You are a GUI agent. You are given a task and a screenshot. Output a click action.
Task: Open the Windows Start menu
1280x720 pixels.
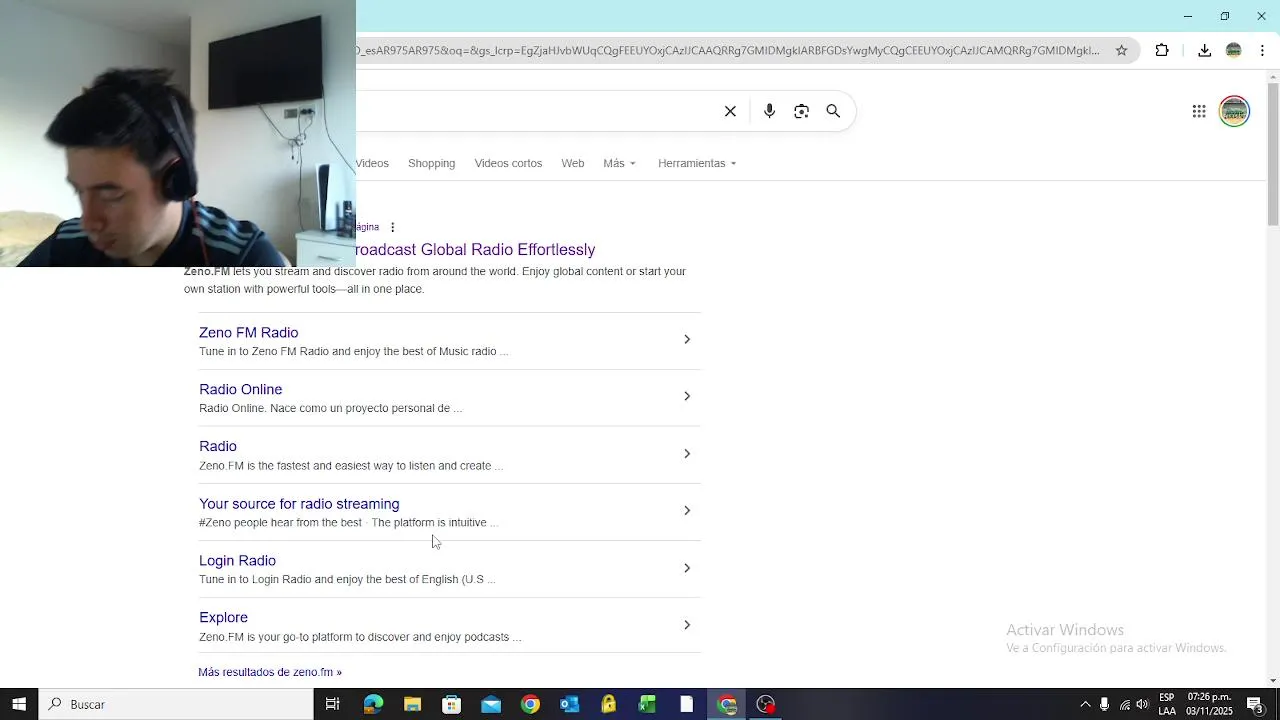[19, 704]
